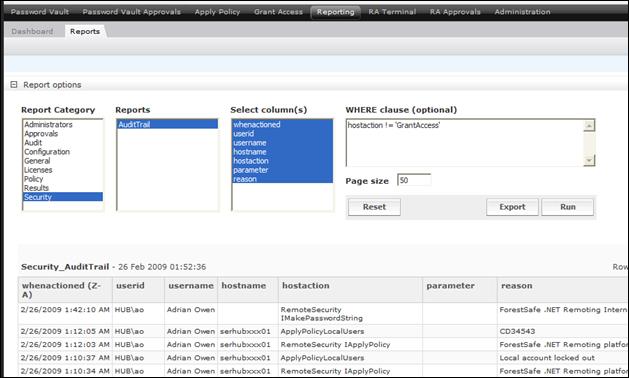Click the Reset button
The width and height of the screenshot is (629, 378).
pyautogui.click(x=374, y=207)
